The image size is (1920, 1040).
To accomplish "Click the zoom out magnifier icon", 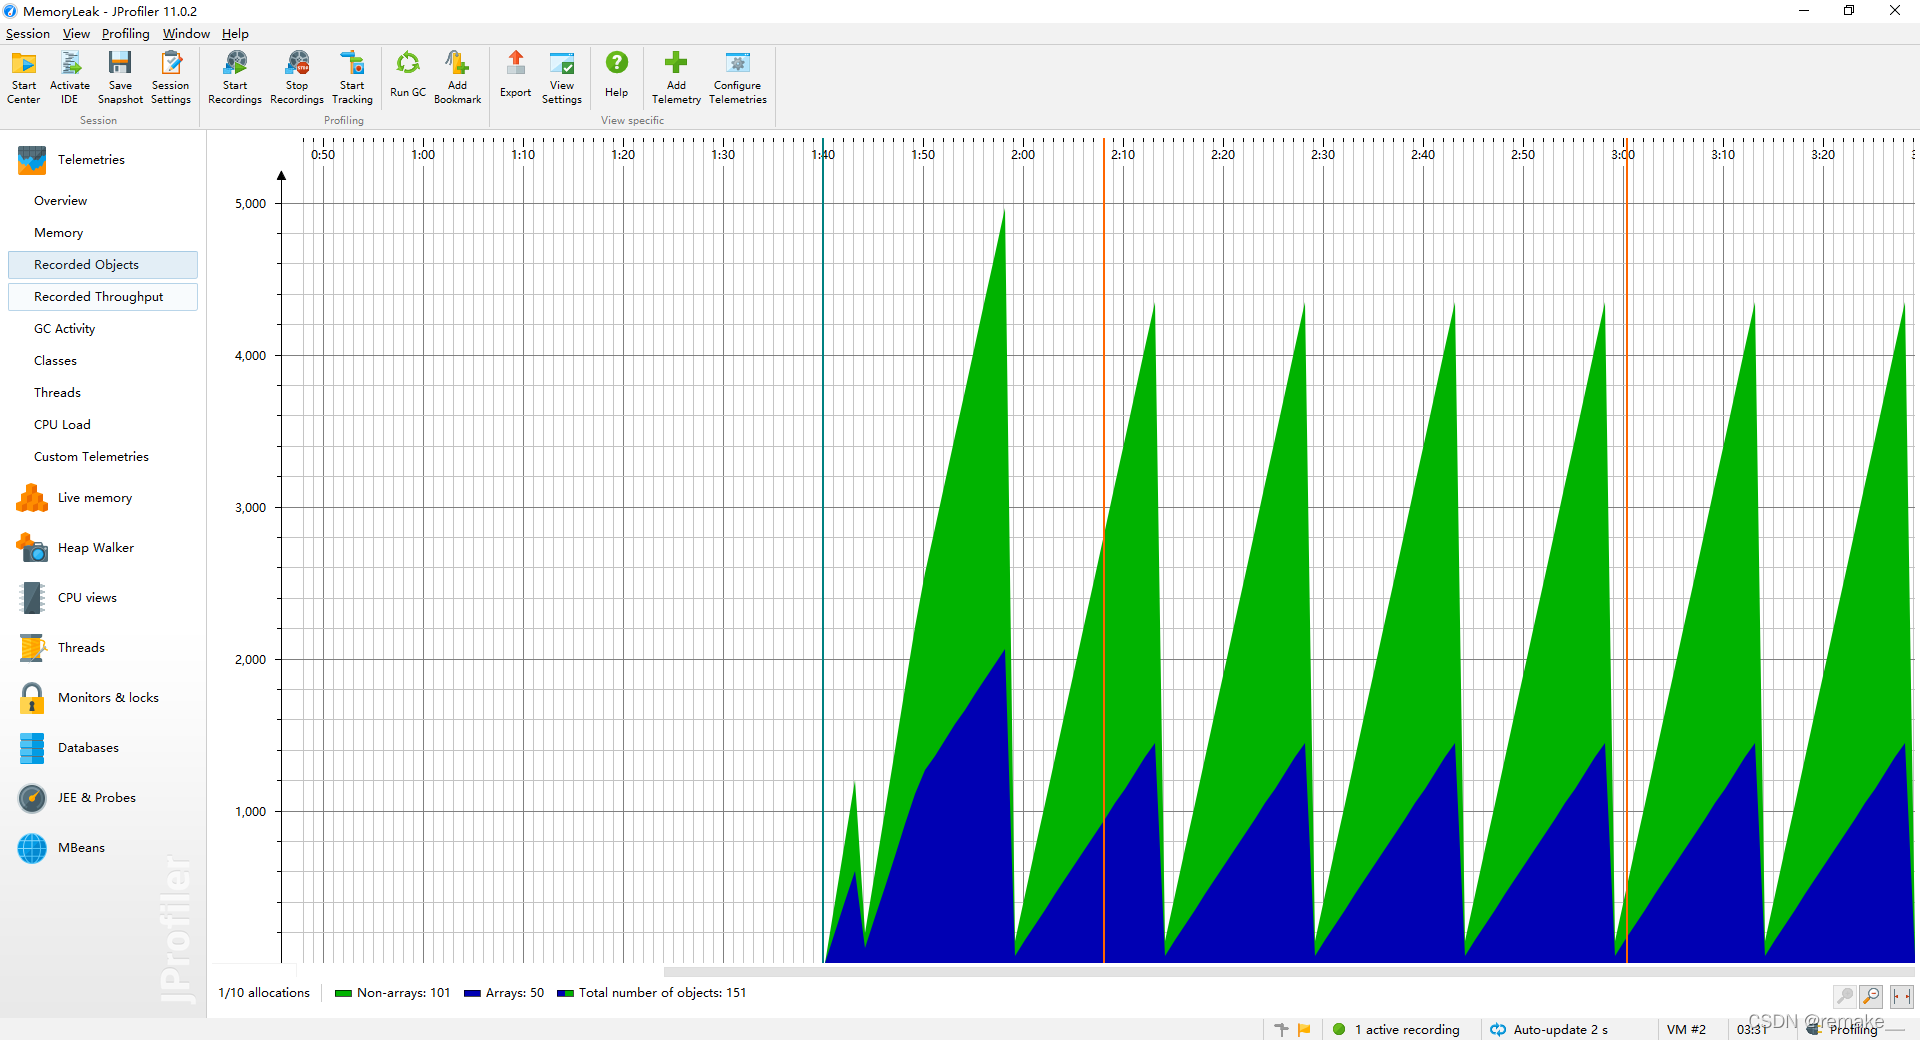I will pyautogui.click(x=1871, y=996).
